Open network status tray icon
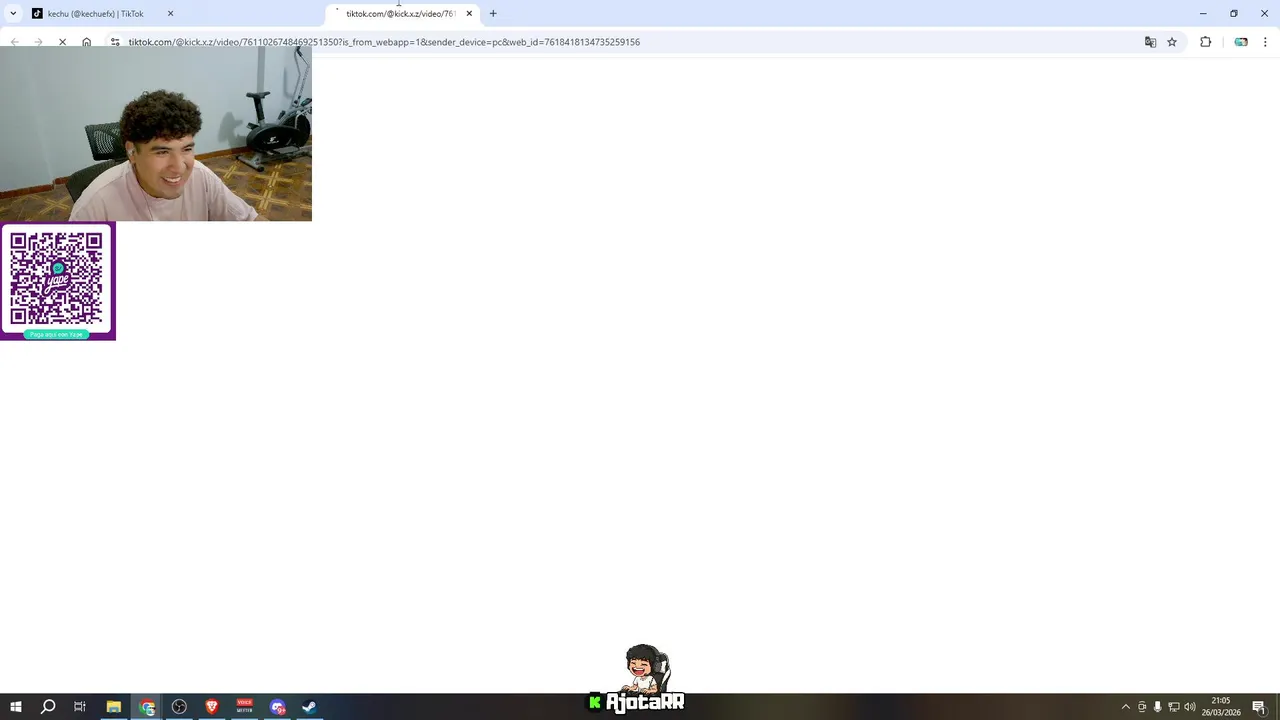Screen dimensions: 1280x720 pos(1174,707)
